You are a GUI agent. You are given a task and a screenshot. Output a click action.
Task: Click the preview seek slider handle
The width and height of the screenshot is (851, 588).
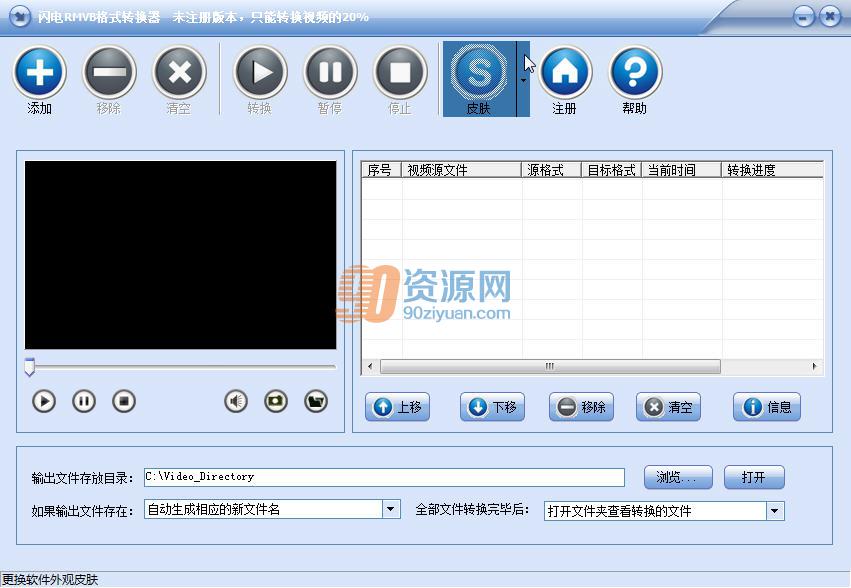30,367
